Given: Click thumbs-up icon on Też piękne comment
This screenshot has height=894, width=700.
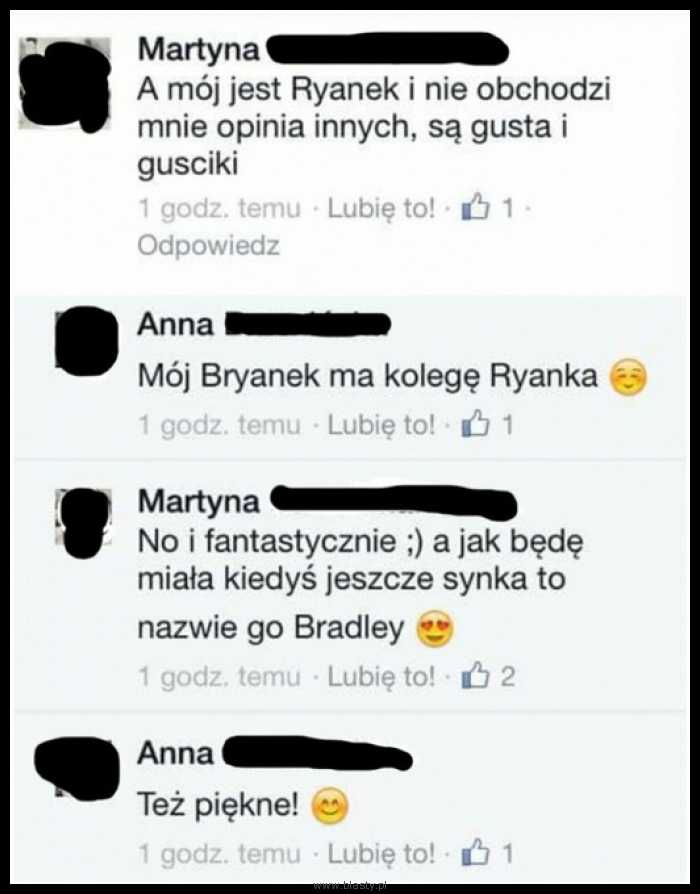Looking at the screenshot, I should [x=475, y=854].
